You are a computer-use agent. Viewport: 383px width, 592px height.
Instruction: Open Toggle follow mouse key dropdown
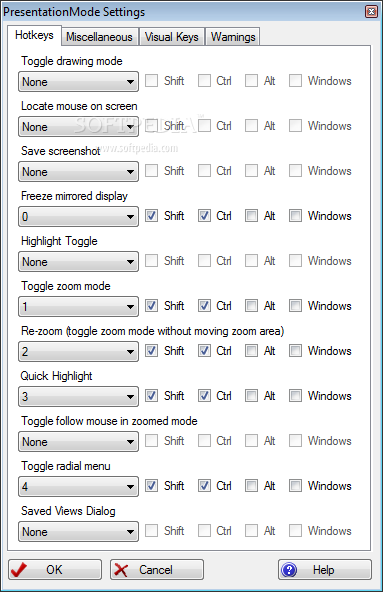(79, 441)
